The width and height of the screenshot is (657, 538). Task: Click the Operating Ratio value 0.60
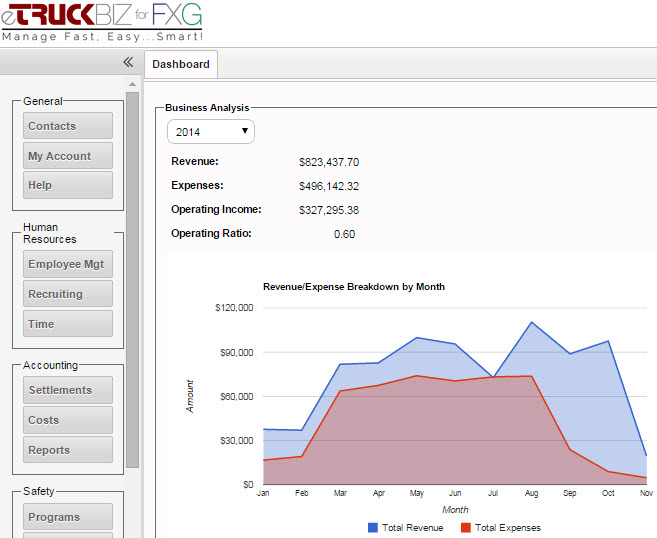[344, 234]
